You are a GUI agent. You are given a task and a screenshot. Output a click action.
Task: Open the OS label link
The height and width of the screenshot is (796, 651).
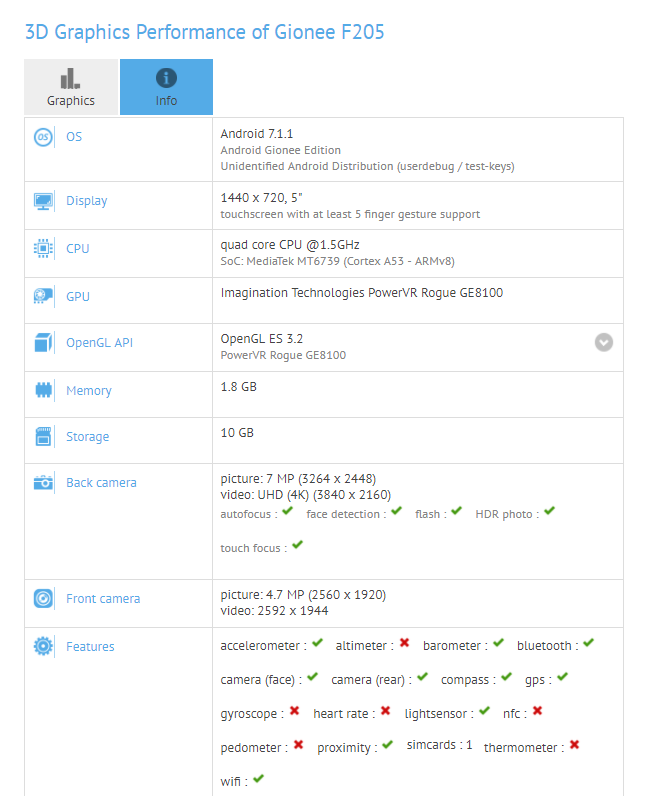coord(74,137)
